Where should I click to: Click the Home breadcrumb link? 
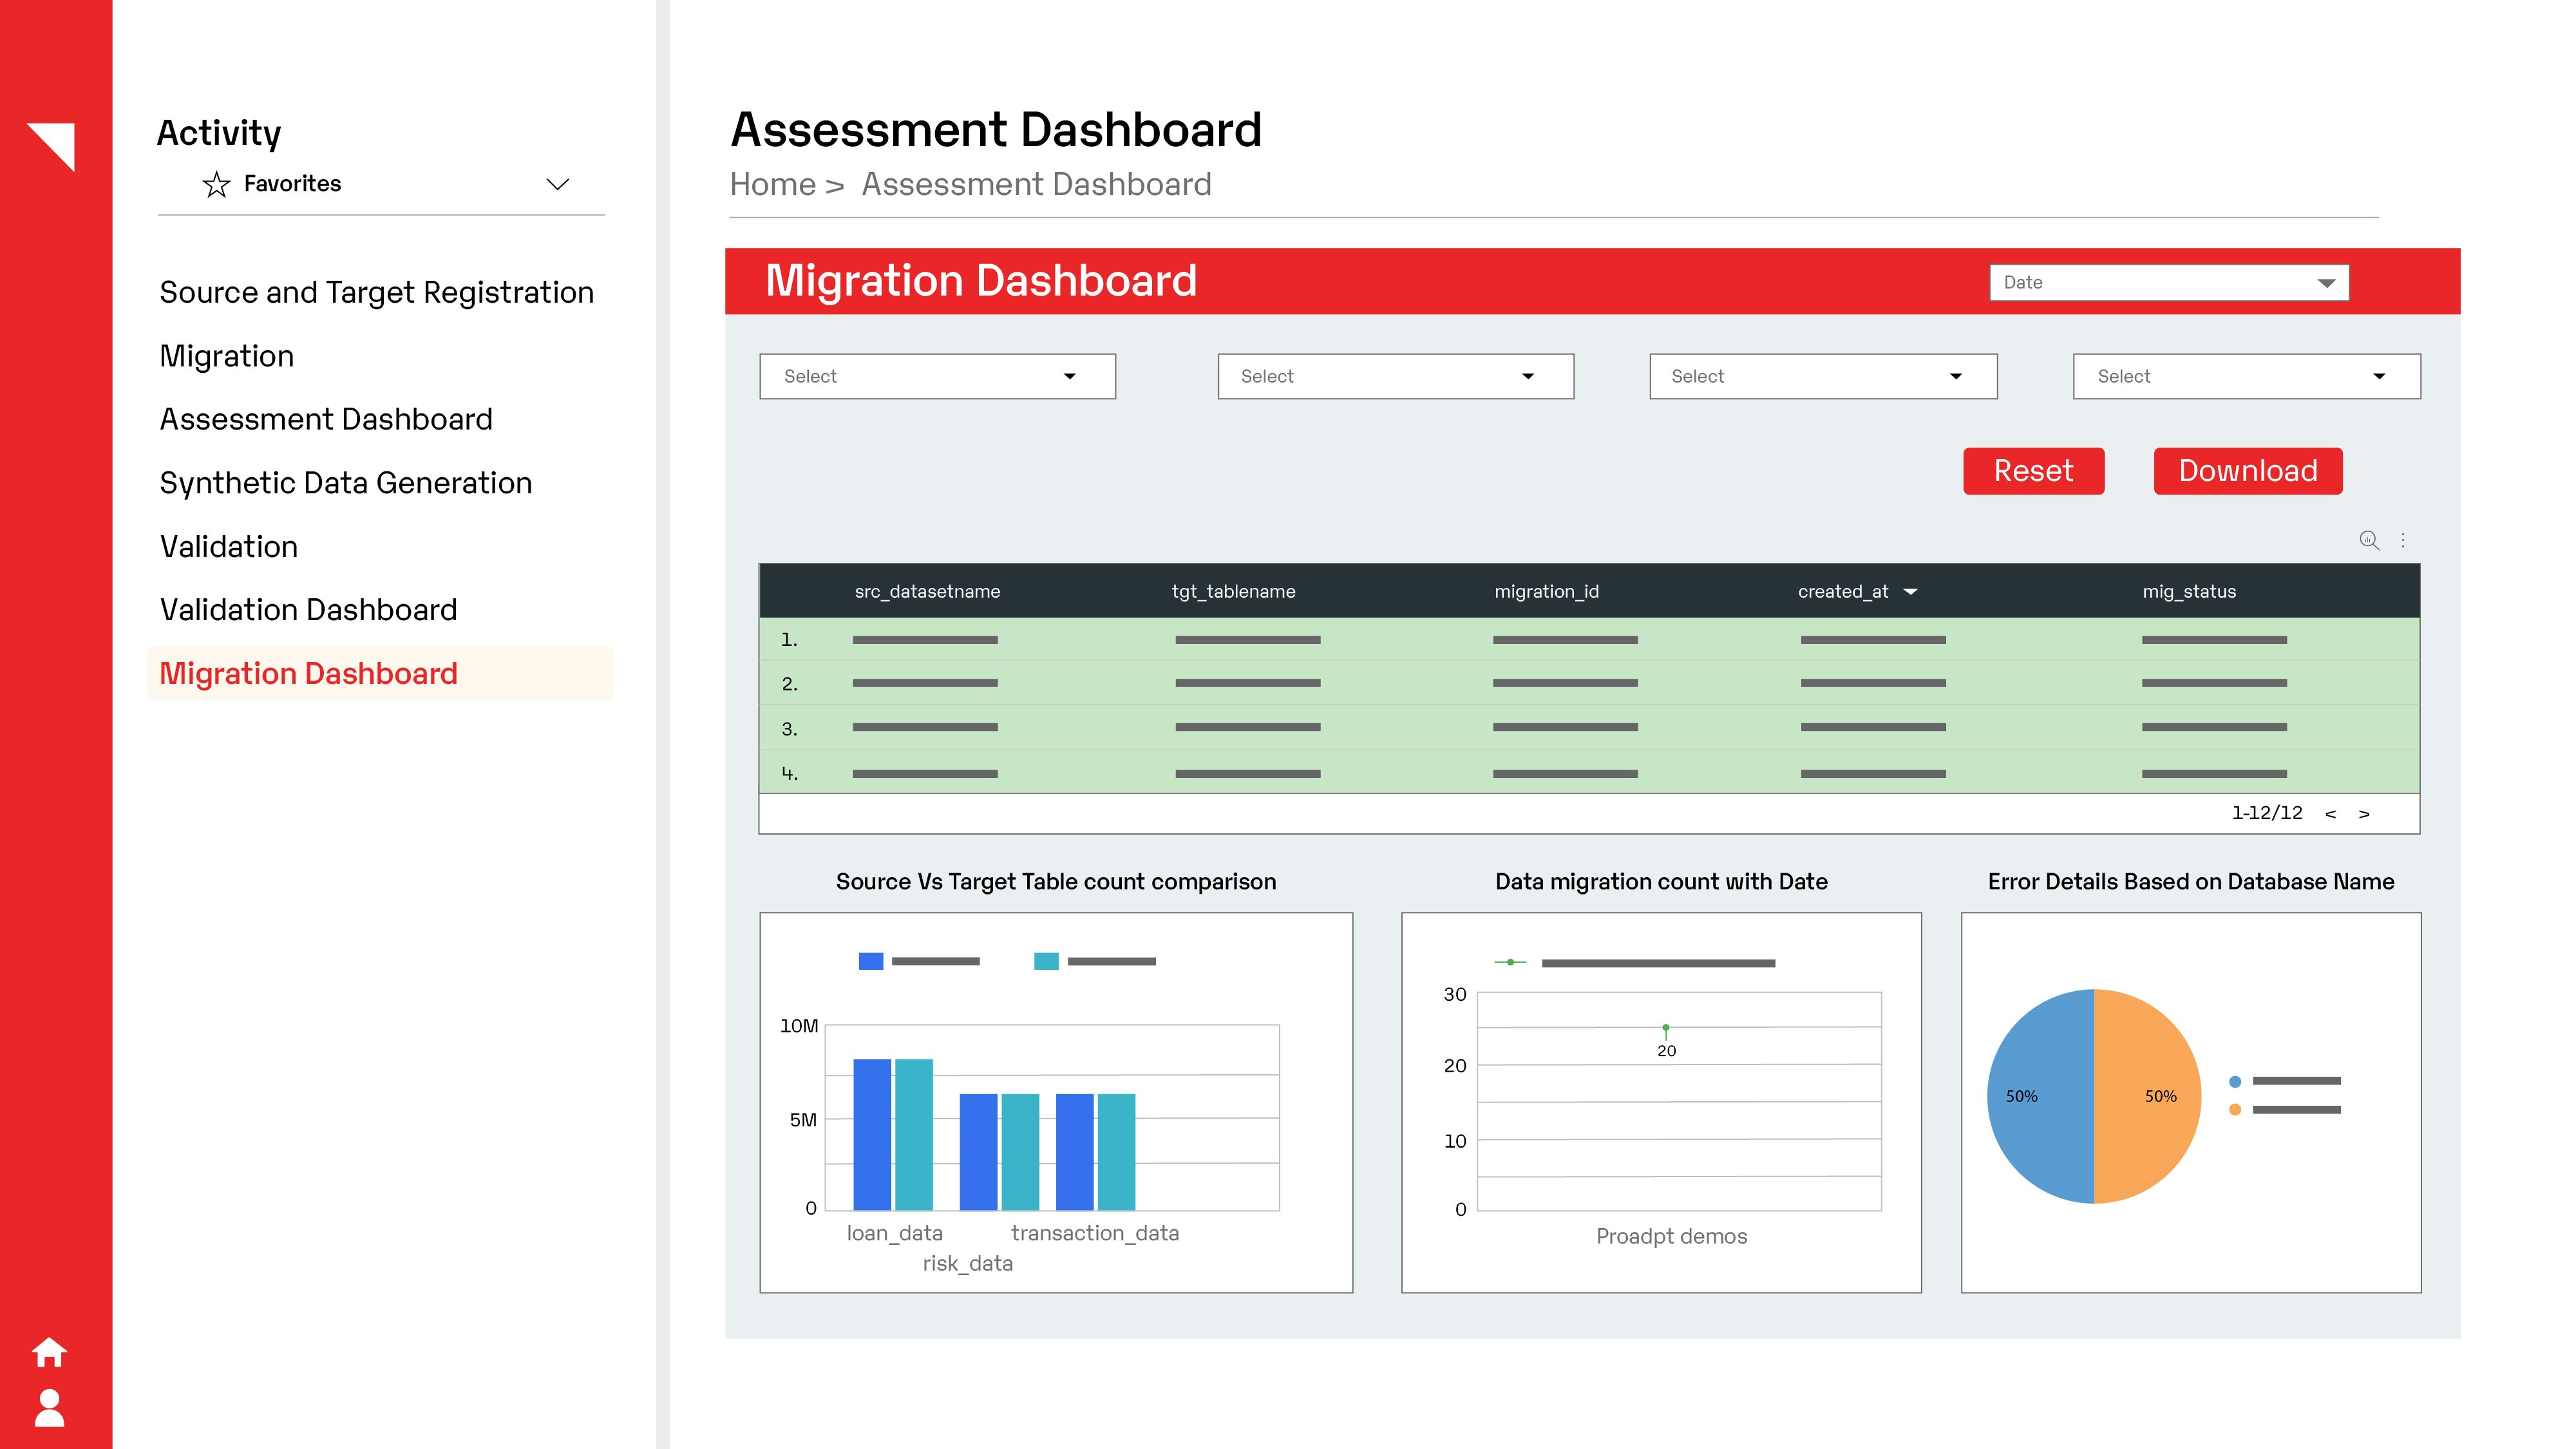click(x=773, y=184)
